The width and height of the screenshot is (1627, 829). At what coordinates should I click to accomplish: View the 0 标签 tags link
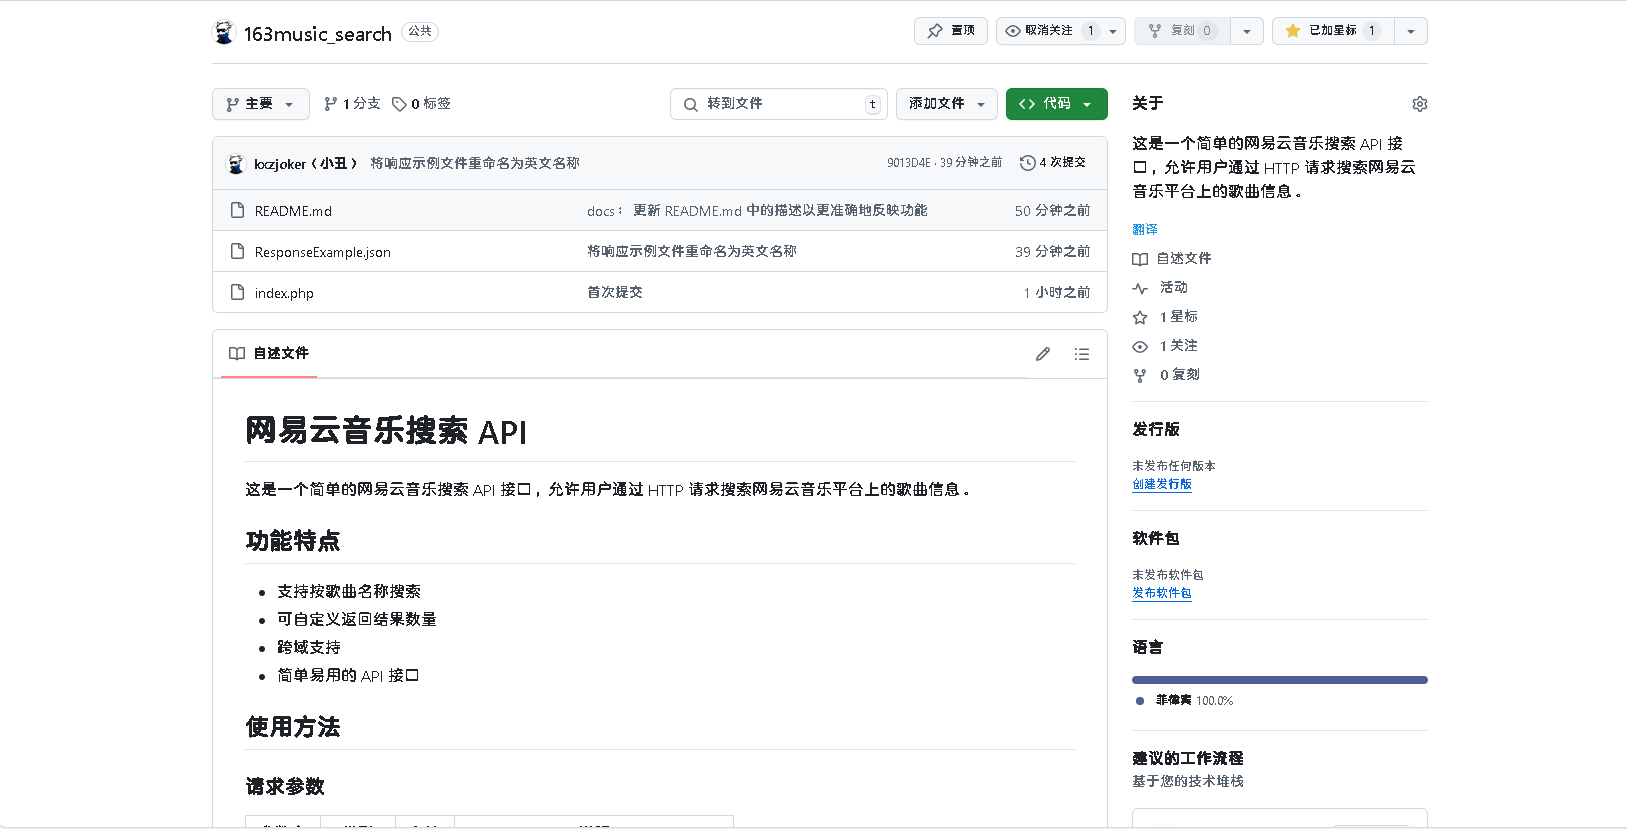click(421, 104)
